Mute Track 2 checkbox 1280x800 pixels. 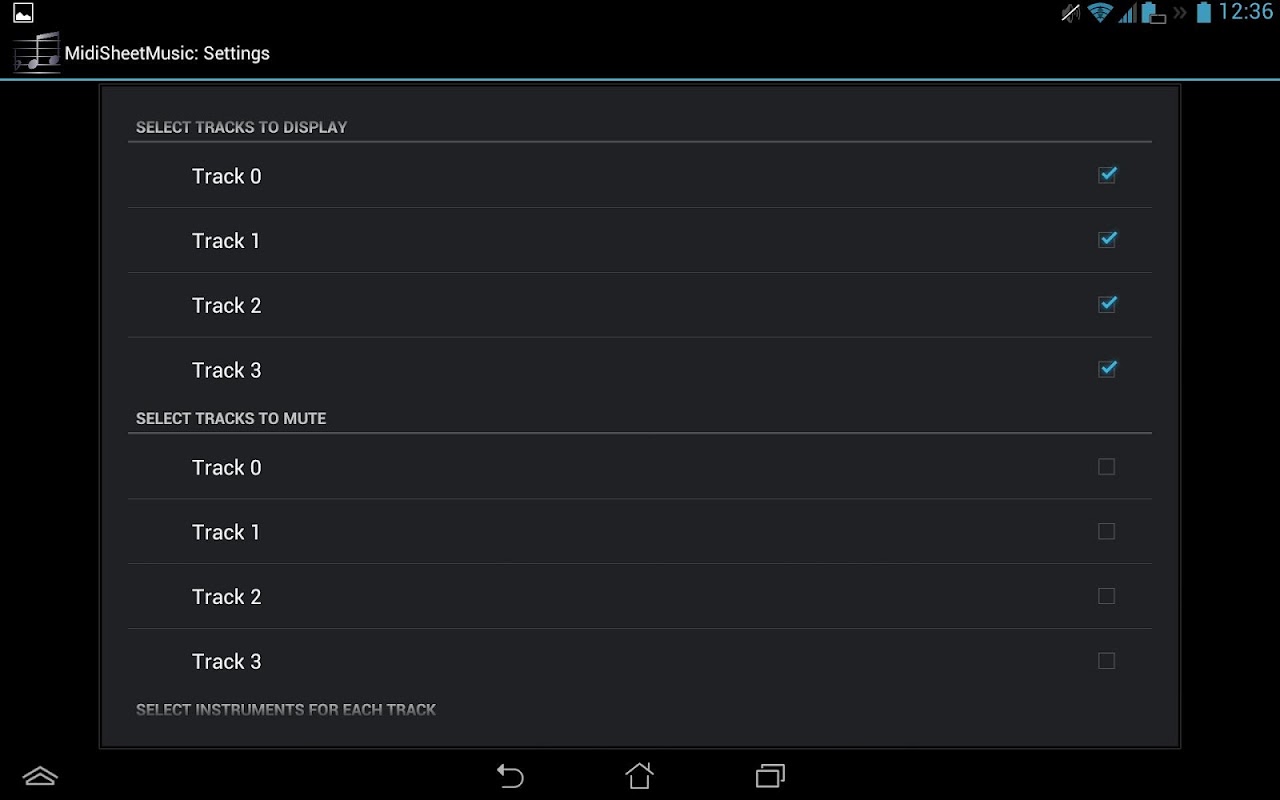(1106, 596)
